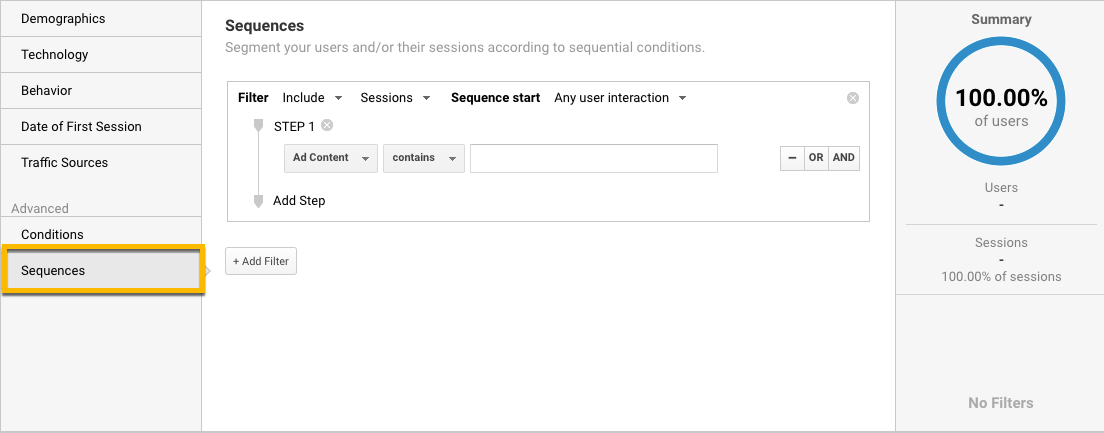The image size is (1104, 433).
Task: Change the contains match type dropdown
Action: pos(424,158)
